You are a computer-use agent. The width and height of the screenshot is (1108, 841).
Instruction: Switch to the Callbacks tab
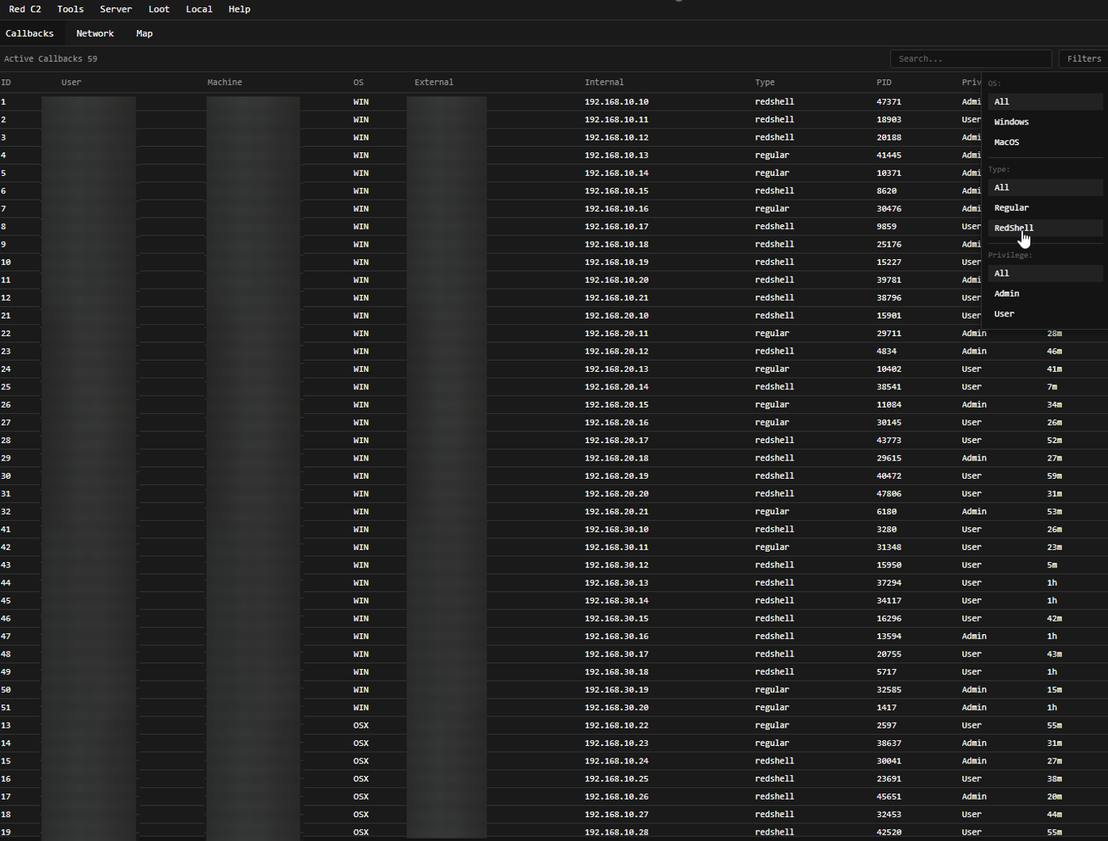pyautogui.click(x=30, y=33)
